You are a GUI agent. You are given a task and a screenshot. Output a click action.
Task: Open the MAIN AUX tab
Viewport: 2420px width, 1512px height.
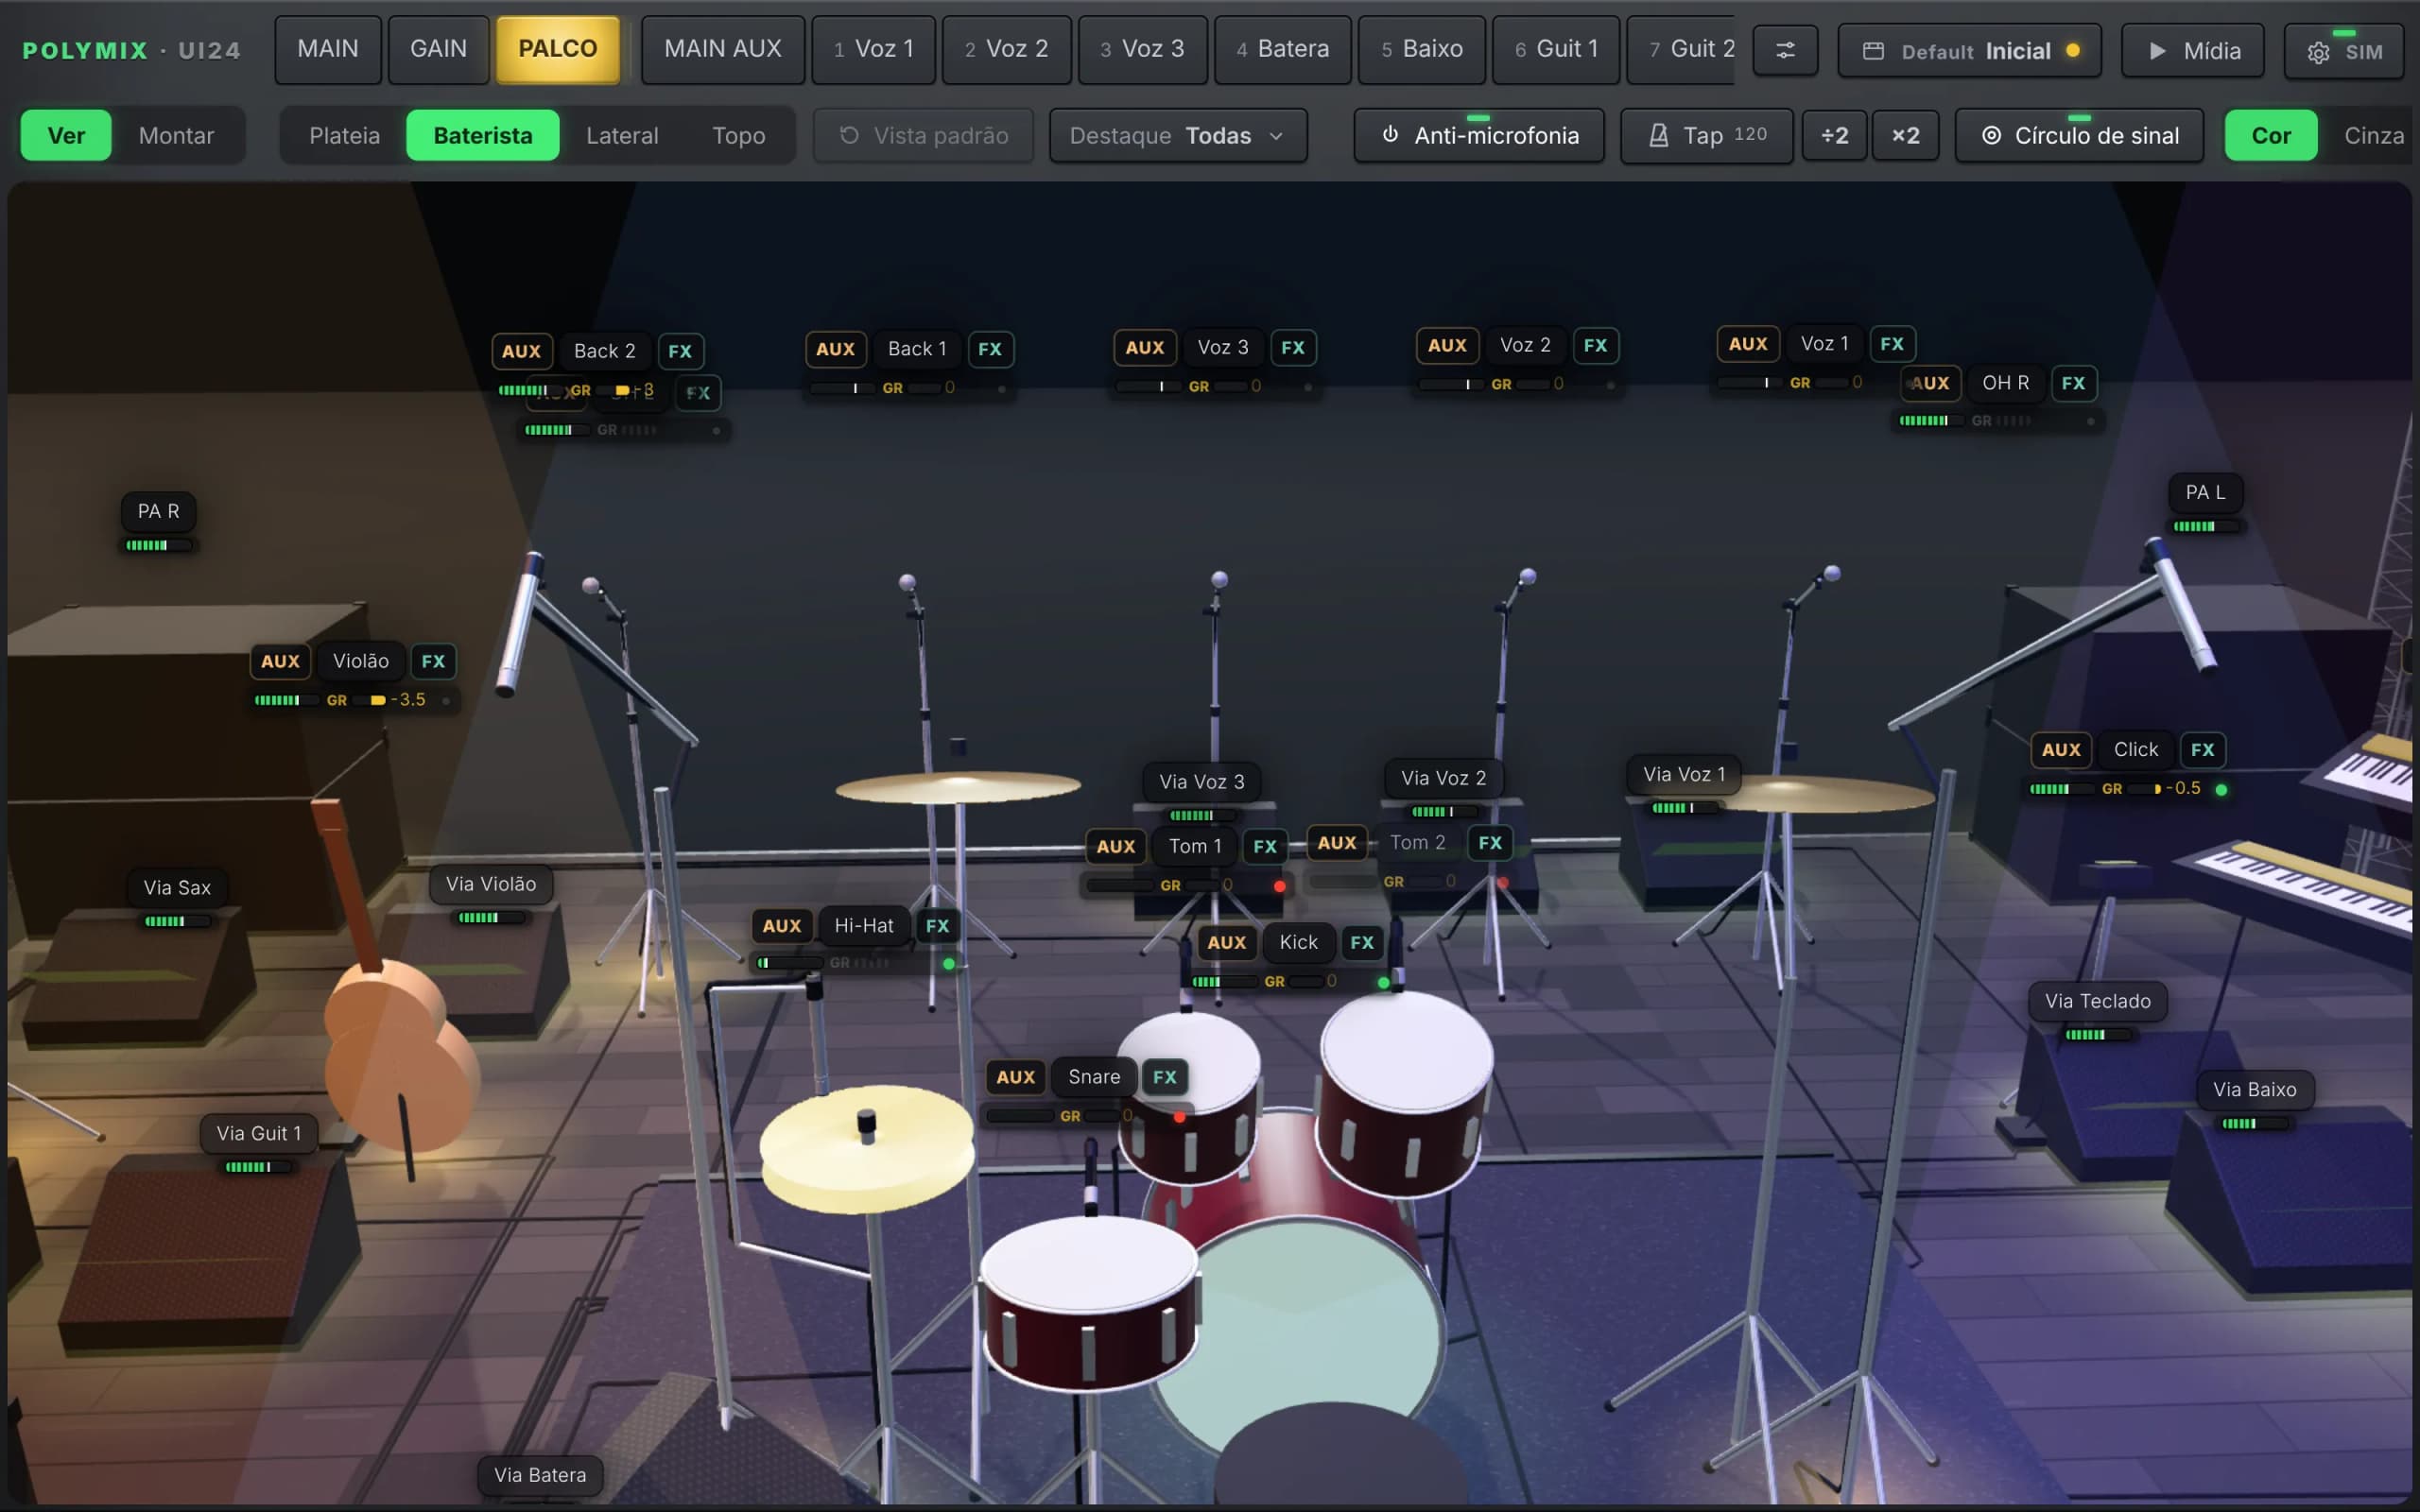[723, 49]
